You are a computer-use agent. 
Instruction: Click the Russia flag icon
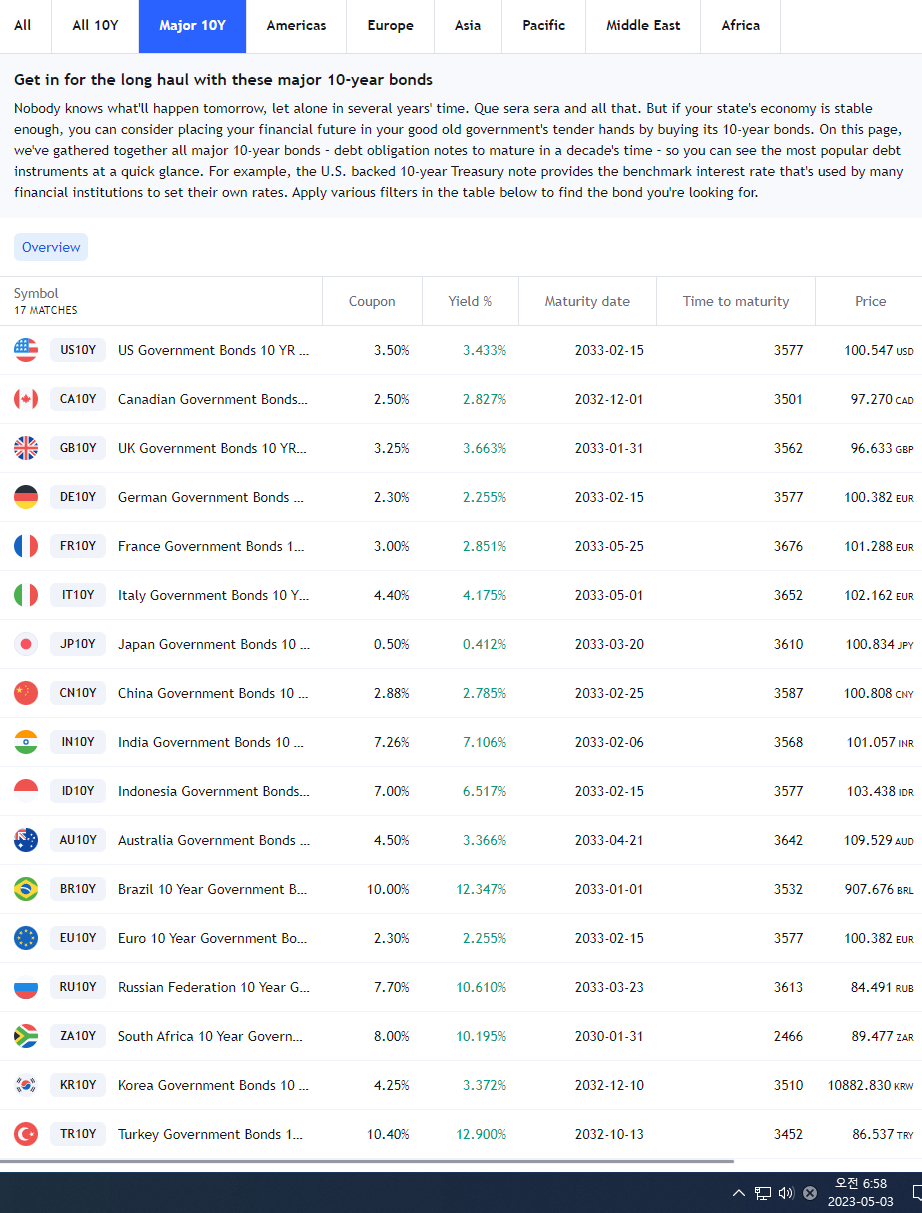[26, 987]
